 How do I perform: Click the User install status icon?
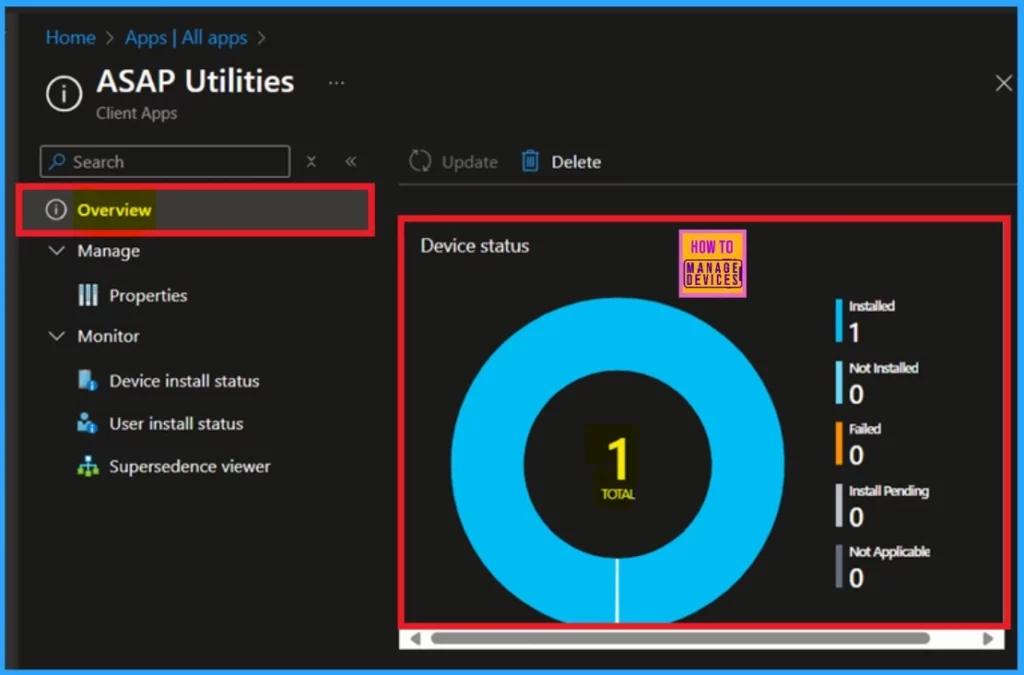[x=87, y=423]
